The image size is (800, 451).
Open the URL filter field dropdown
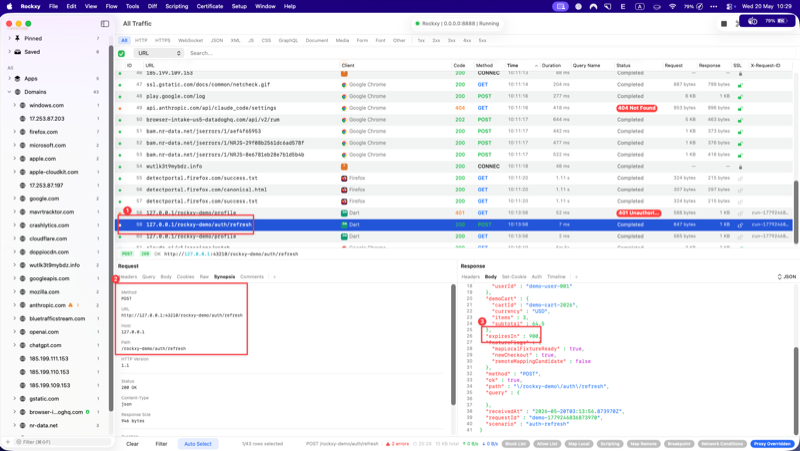[158, 53]
